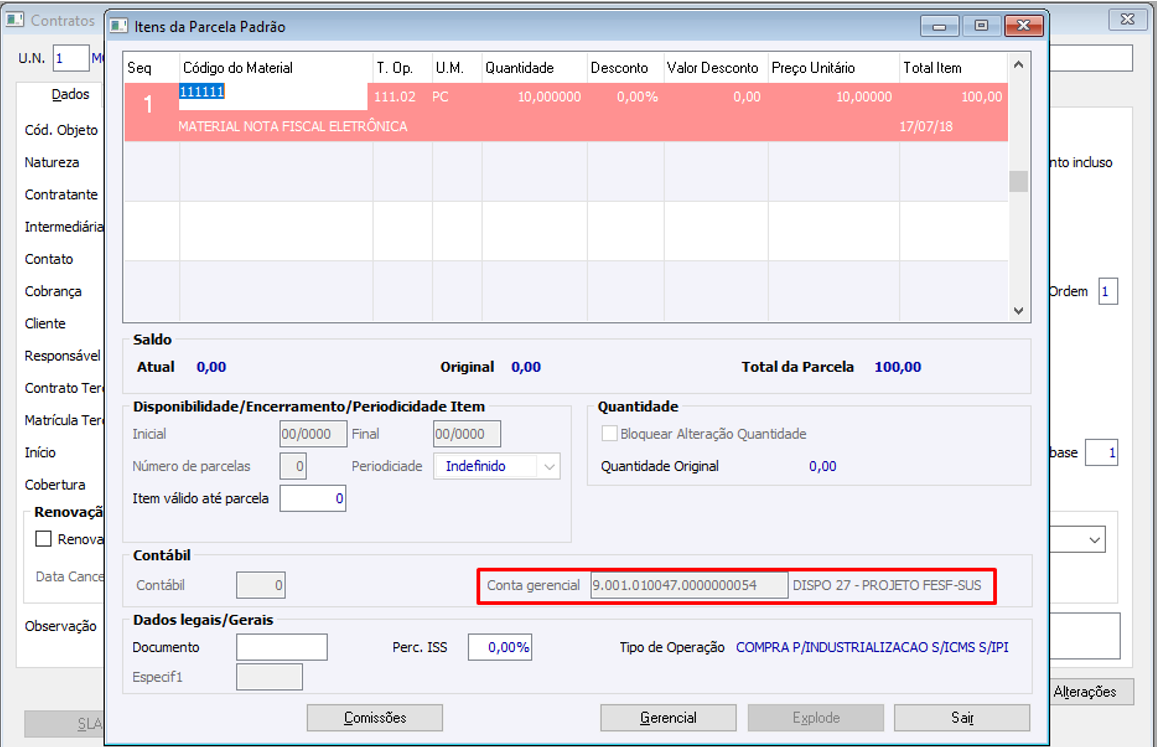Click the Saldo Atual value 0,00
This screenshot has width=1157, height=747.
tap(211, 367)
